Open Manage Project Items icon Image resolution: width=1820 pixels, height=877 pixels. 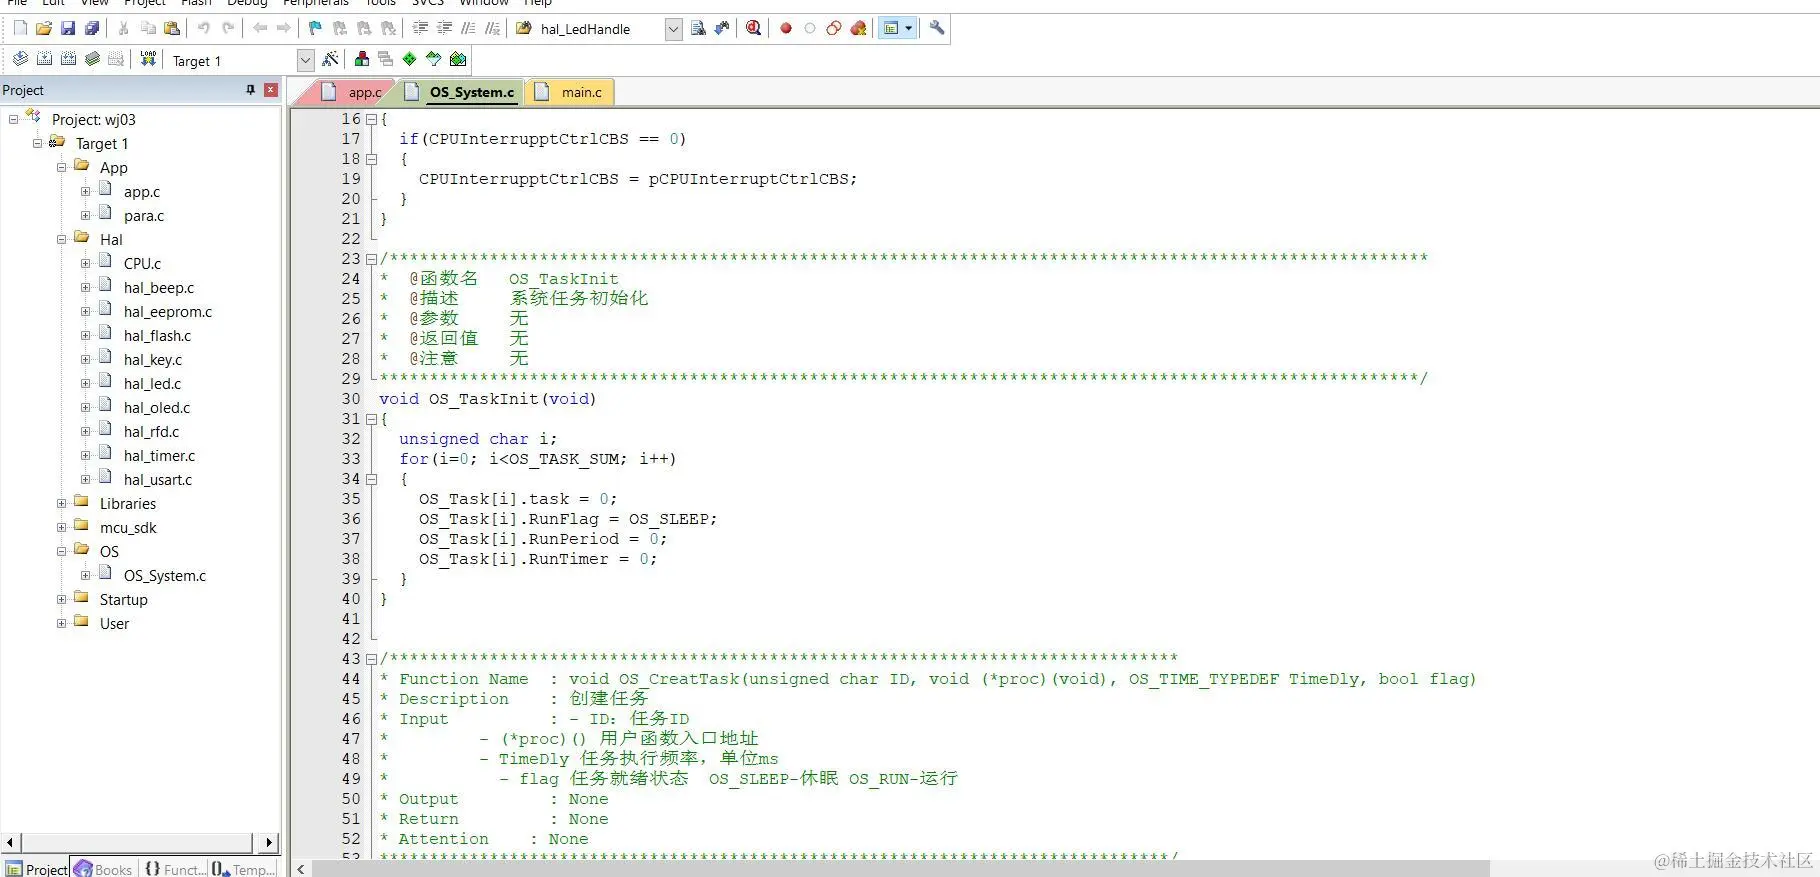click(362, 59)
